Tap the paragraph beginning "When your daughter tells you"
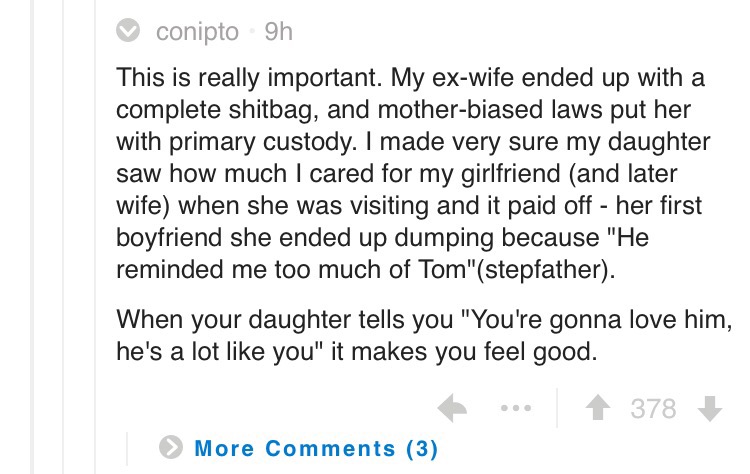Image resolution: width=750 pixels, height=474 pixels. [x=424, y=335]
